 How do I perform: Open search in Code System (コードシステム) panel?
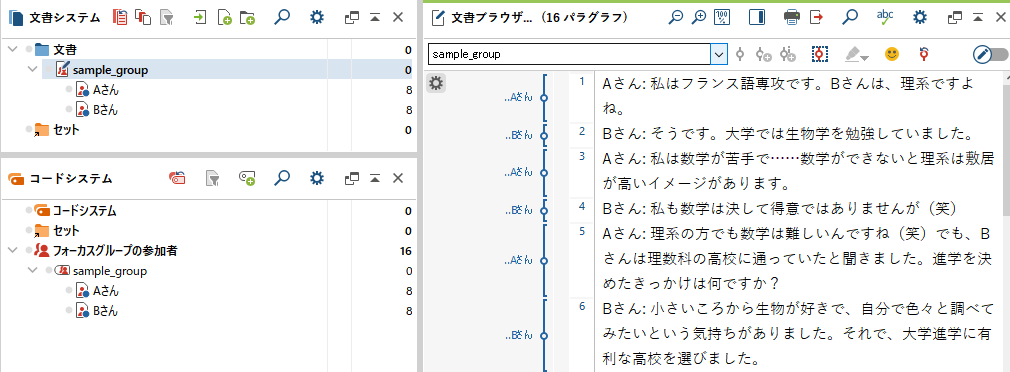pyautogui.click(x=281, y=178)
